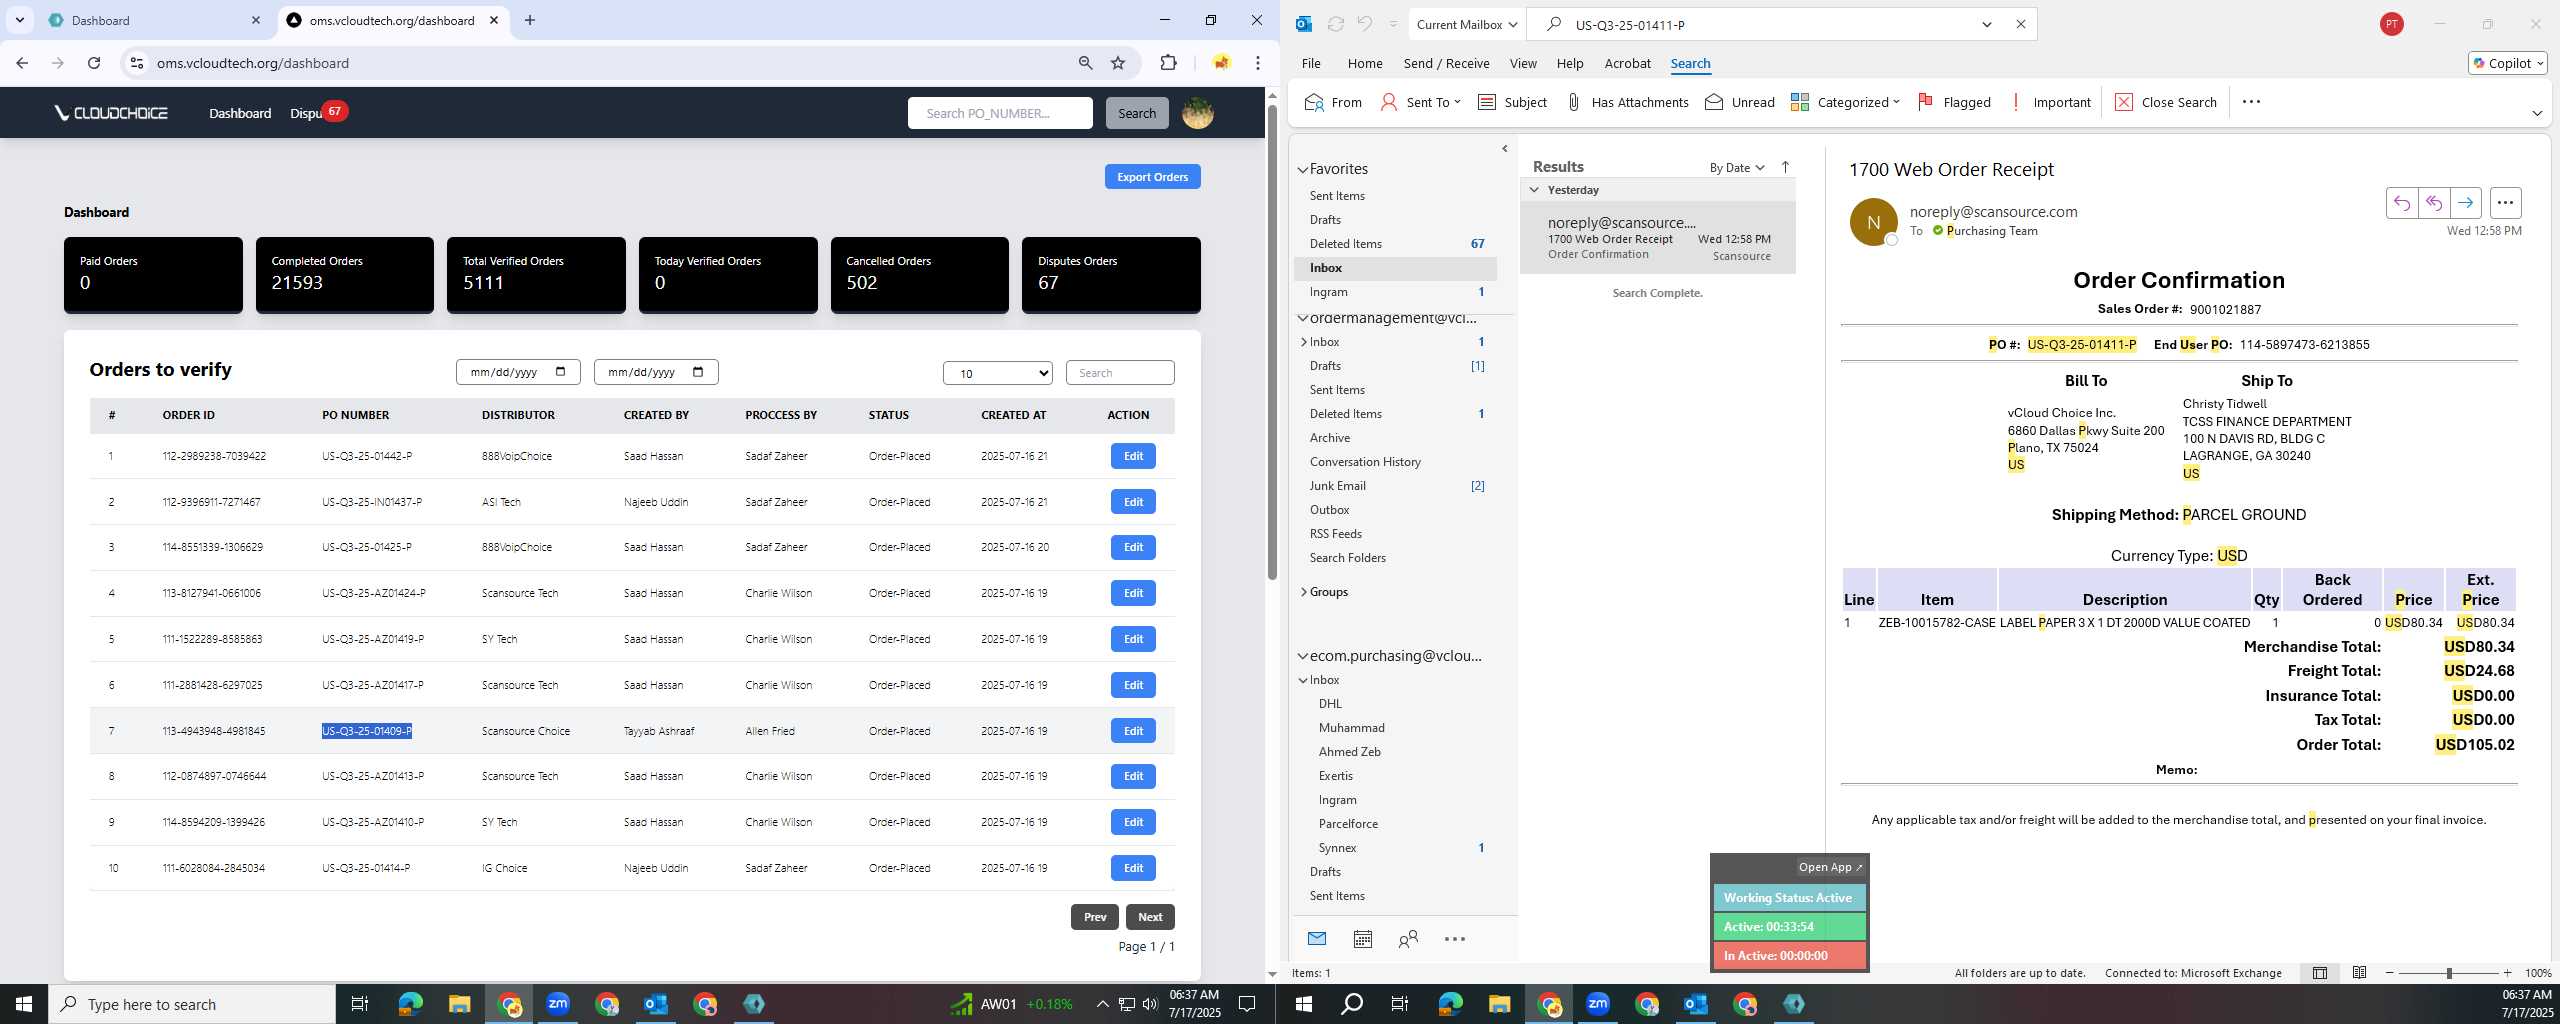Open a new Chrome tab

point(530,20)
